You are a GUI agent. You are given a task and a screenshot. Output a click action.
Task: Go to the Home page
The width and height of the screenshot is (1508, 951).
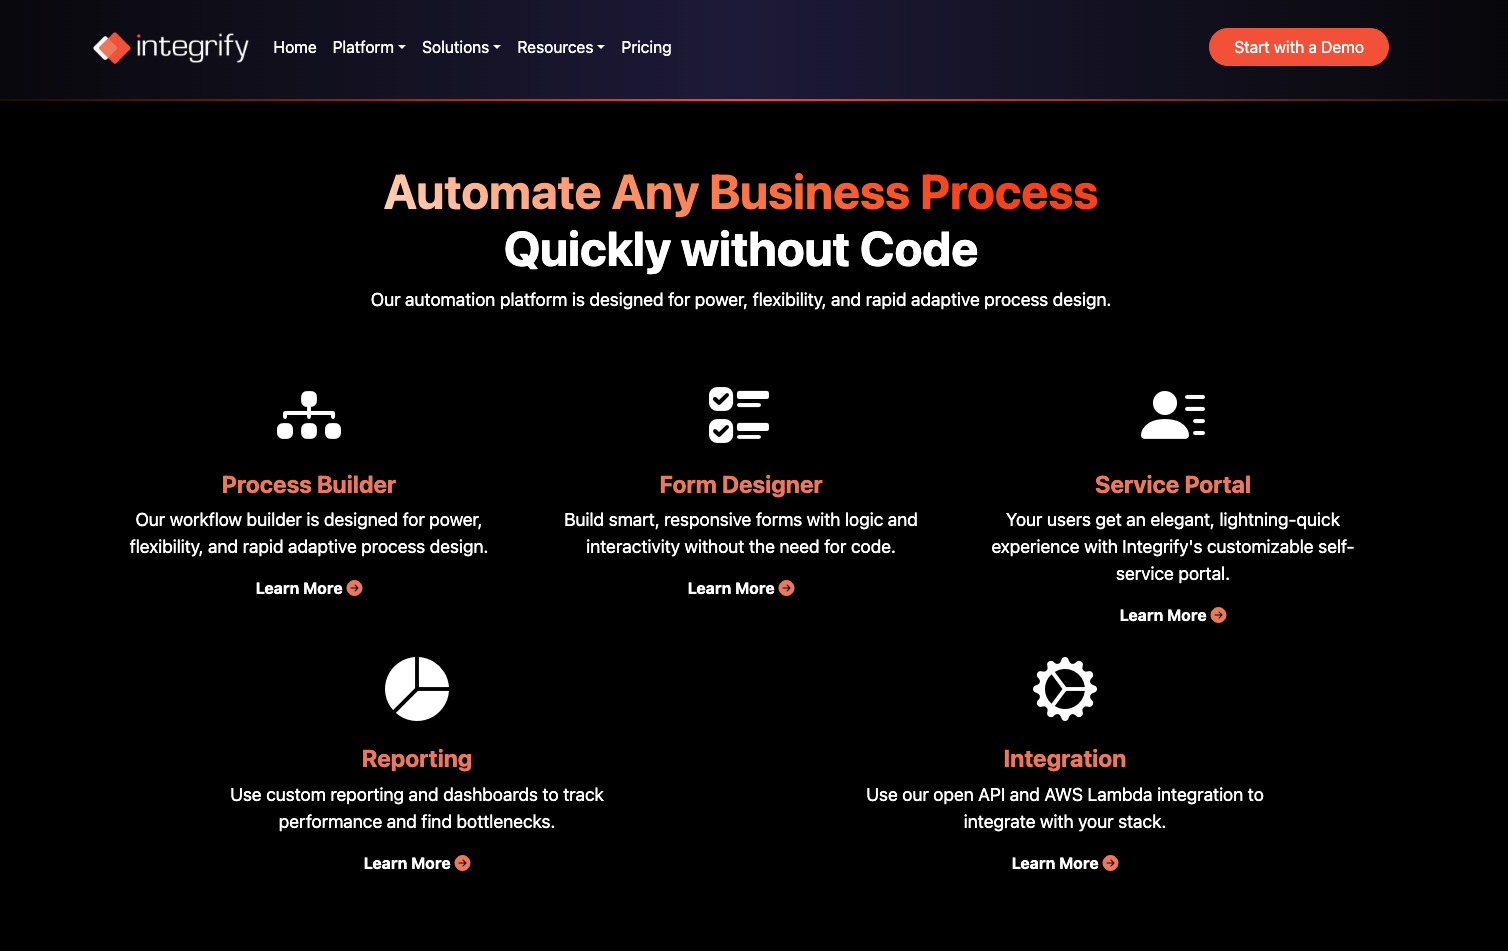[295, 47]
